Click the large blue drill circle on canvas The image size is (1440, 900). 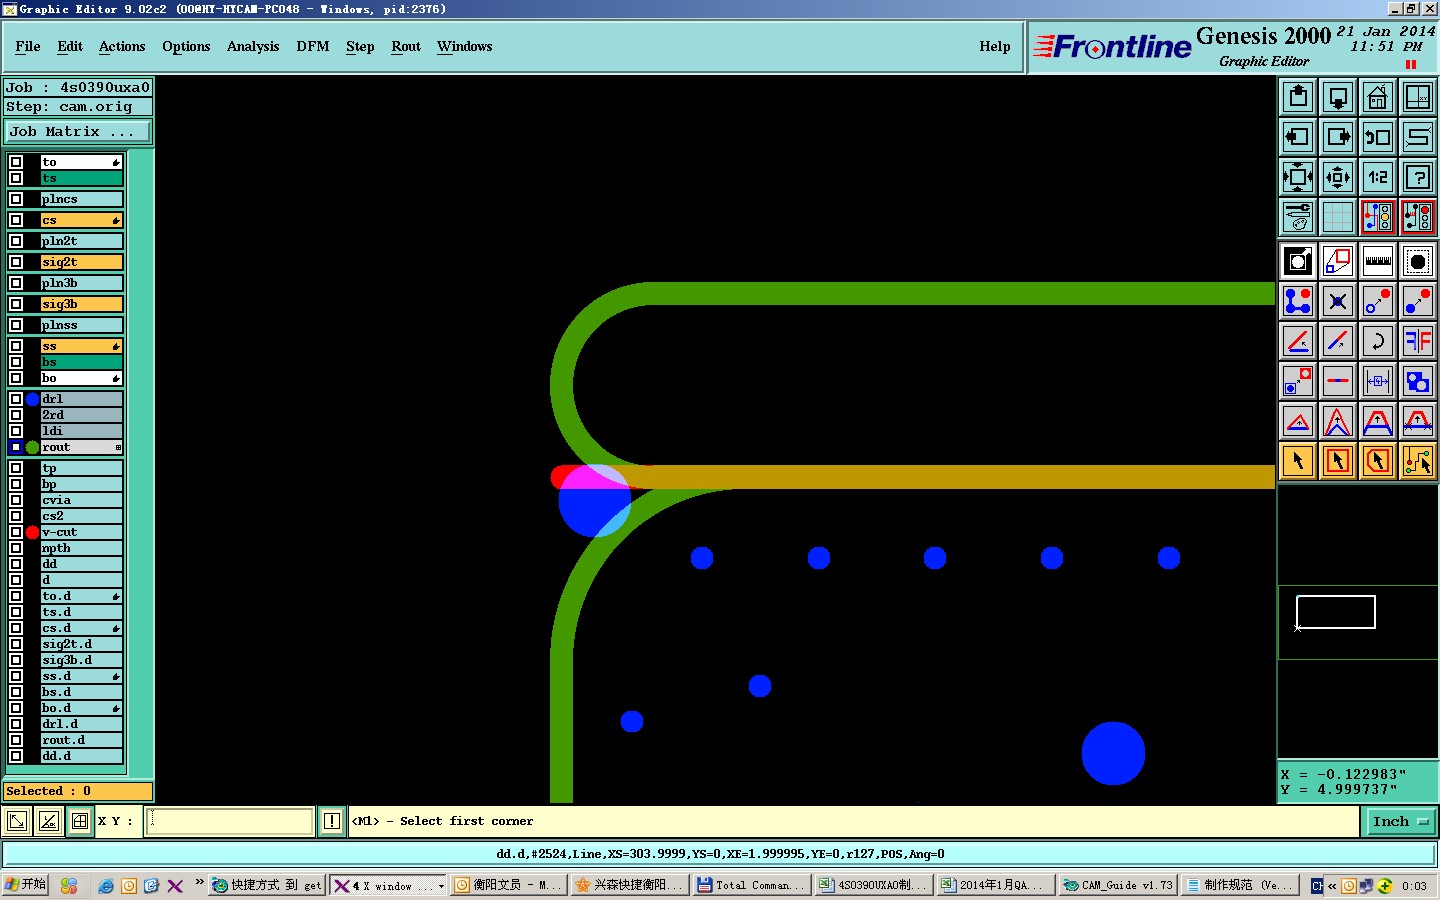click(x=1113, y=753)
